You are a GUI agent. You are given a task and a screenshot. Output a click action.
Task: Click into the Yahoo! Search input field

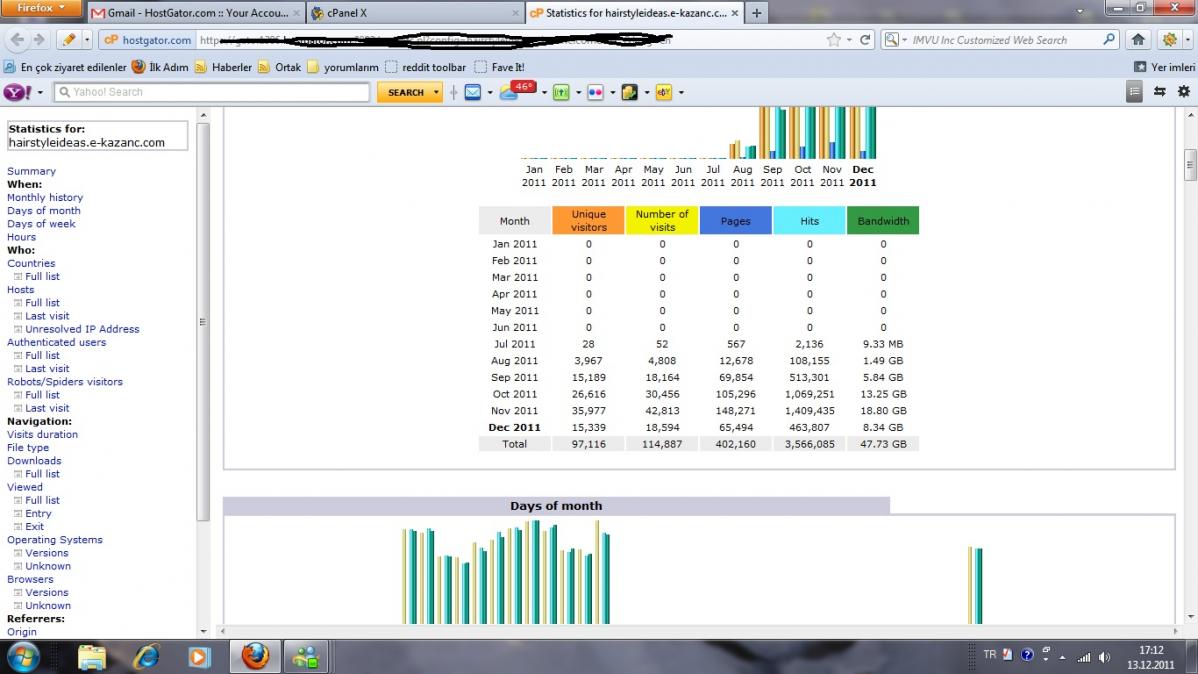pyautogui.click(x=212, y=92)
